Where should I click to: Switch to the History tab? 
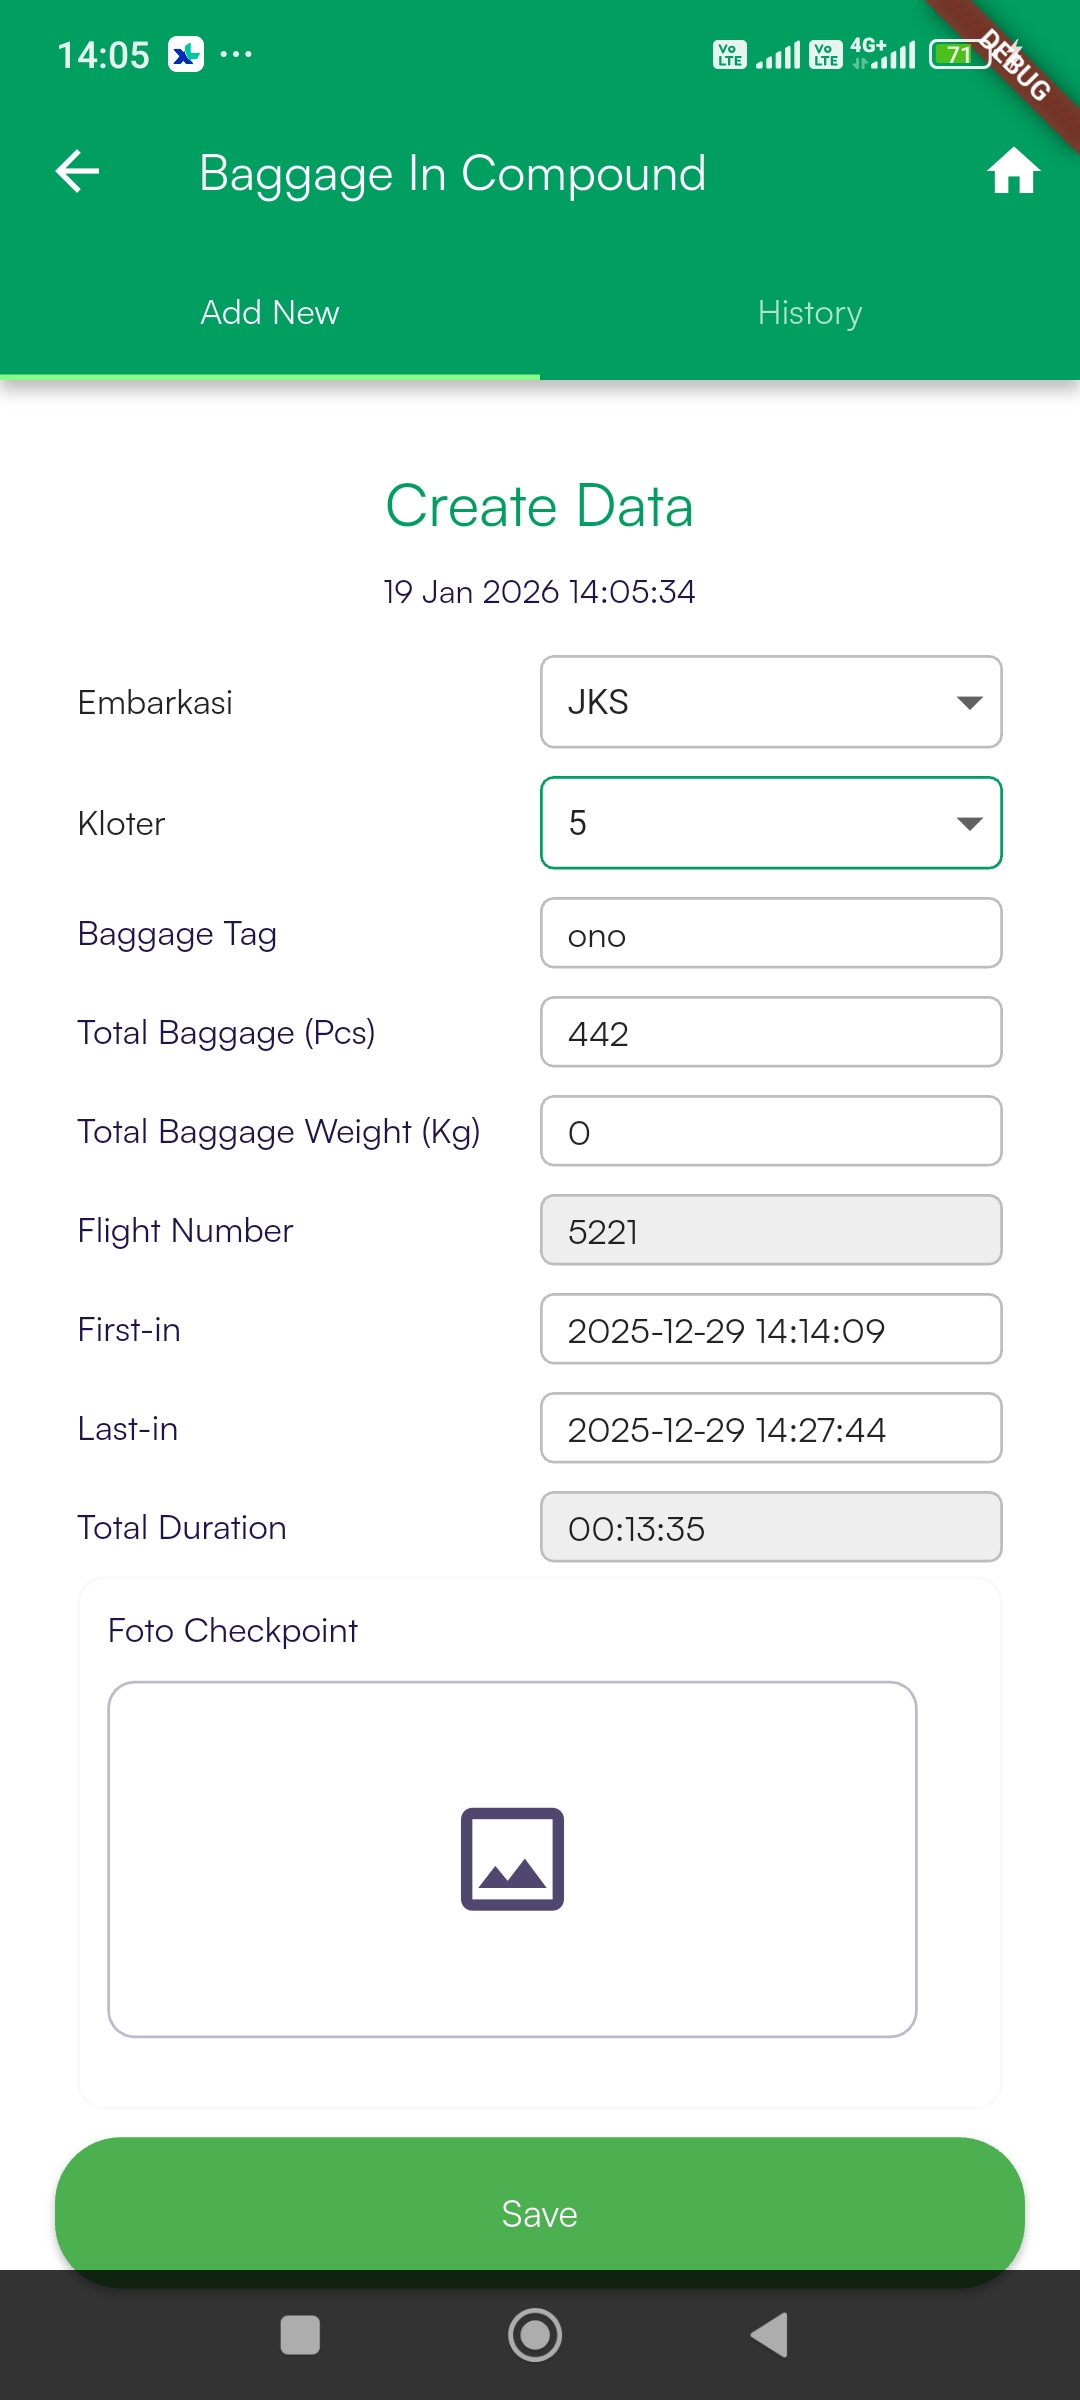pyautogui.click(x=810, y=313)
